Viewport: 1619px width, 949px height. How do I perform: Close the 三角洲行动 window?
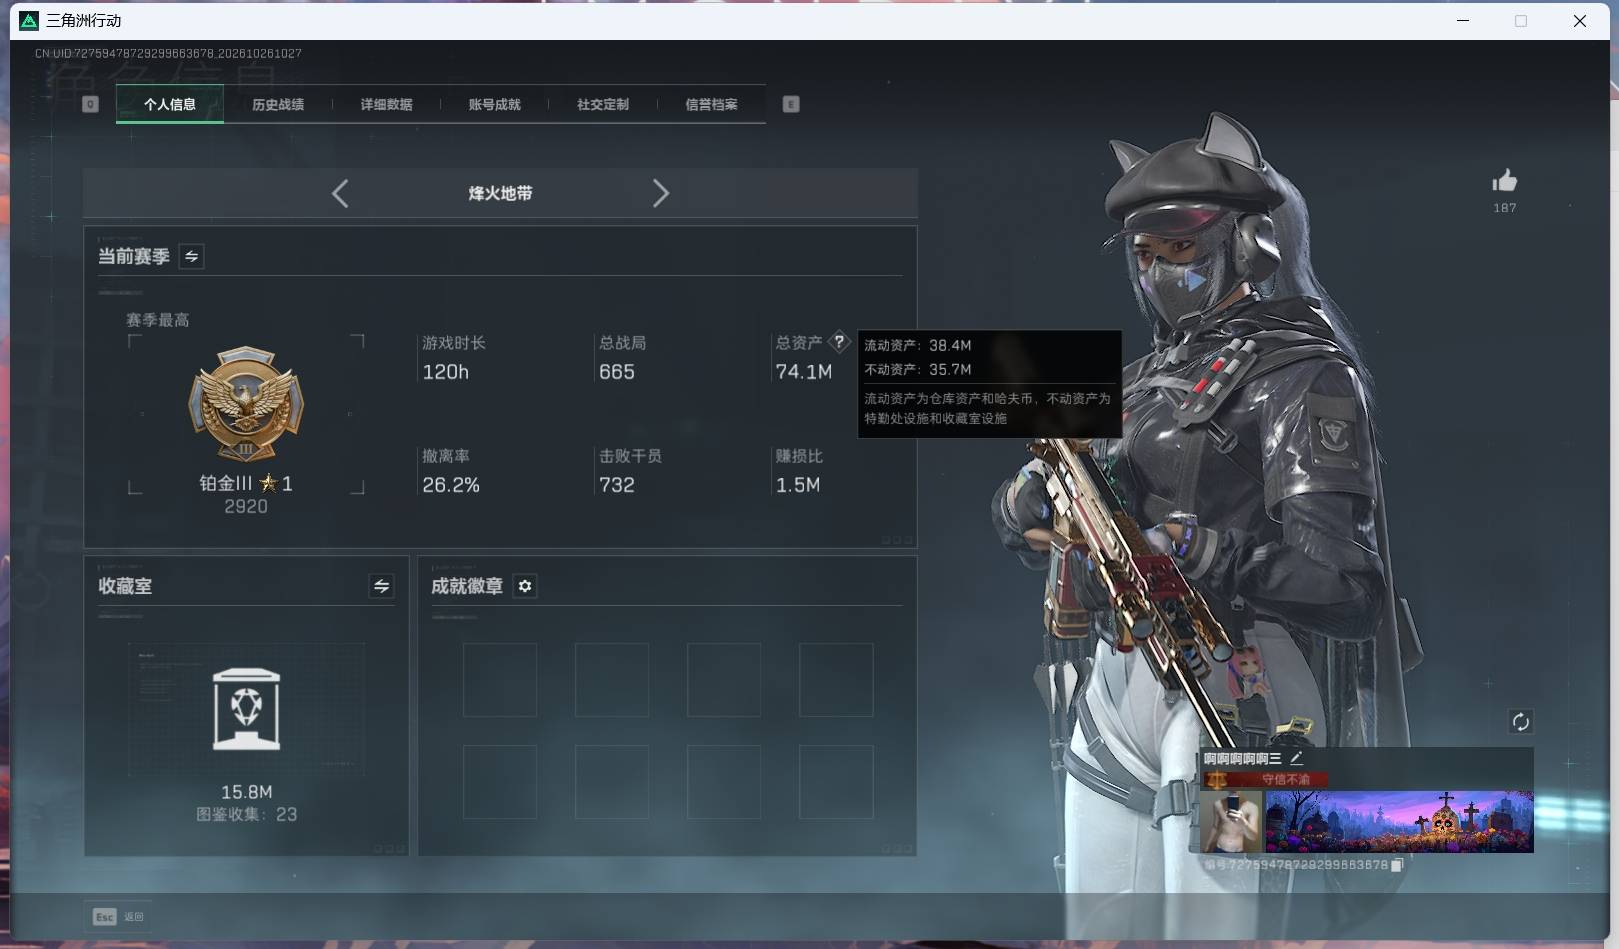pyautogui.click(x=1580, y=21)
